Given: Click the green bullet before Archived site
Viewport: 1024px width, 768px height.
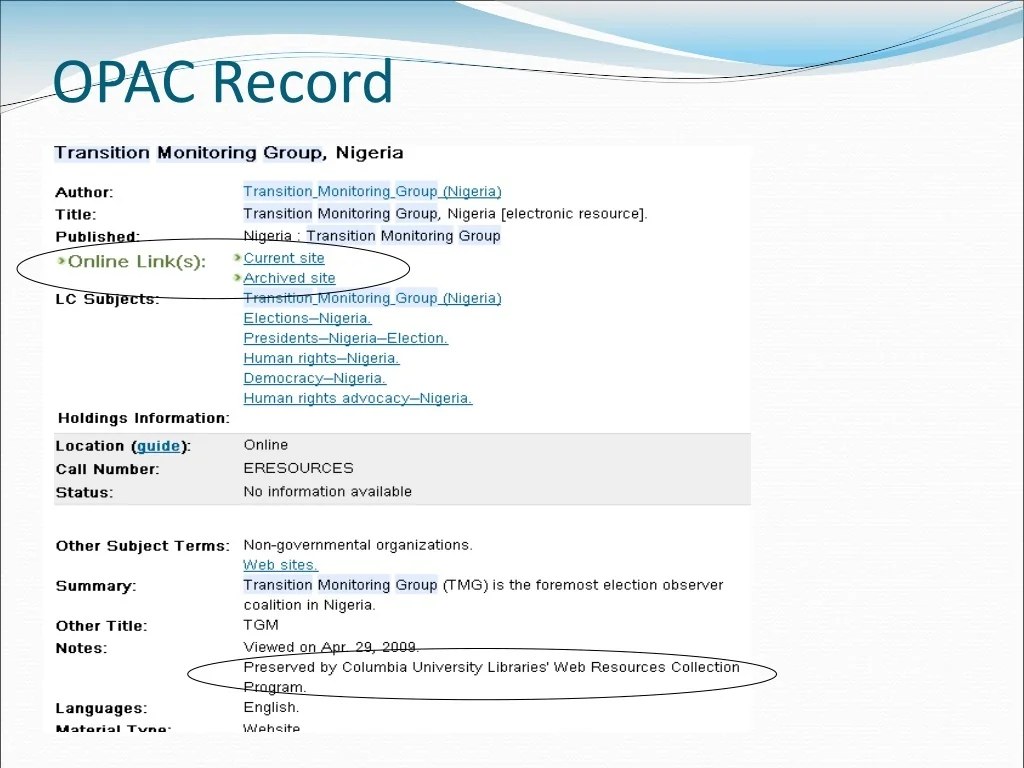Looking at the screenshot, I should click(238, 278).
